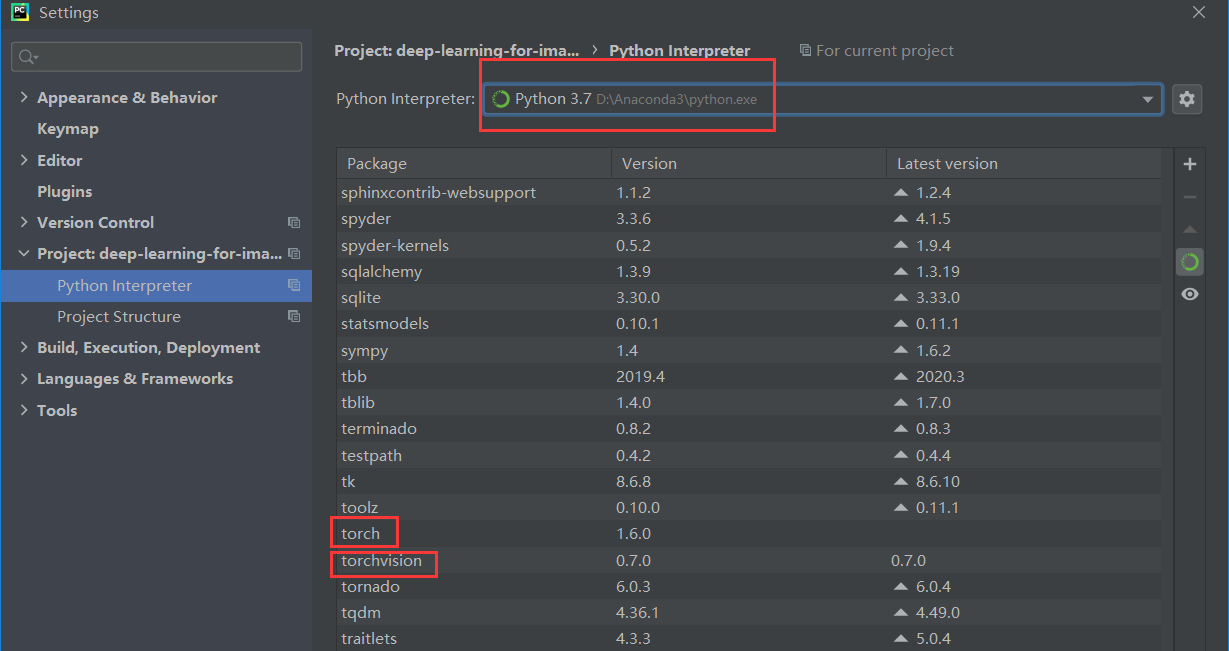Collapse the Project deep-learning section
The width and height of the screenshot is (1229, 651).
[24, 254]
